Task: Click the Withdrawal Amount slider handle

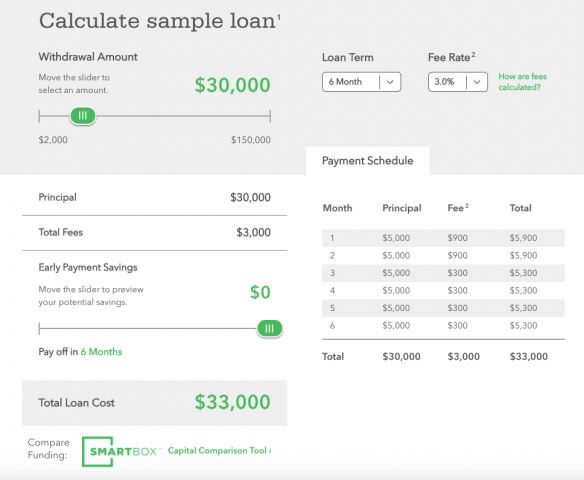Action: click(83, 115)
